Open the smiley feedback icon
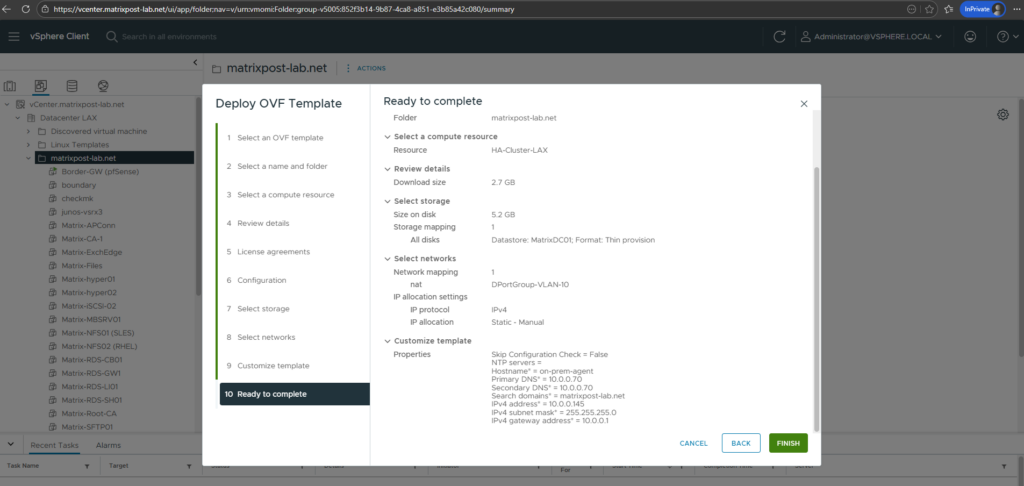1024x486 pixels. click(970, 37)
